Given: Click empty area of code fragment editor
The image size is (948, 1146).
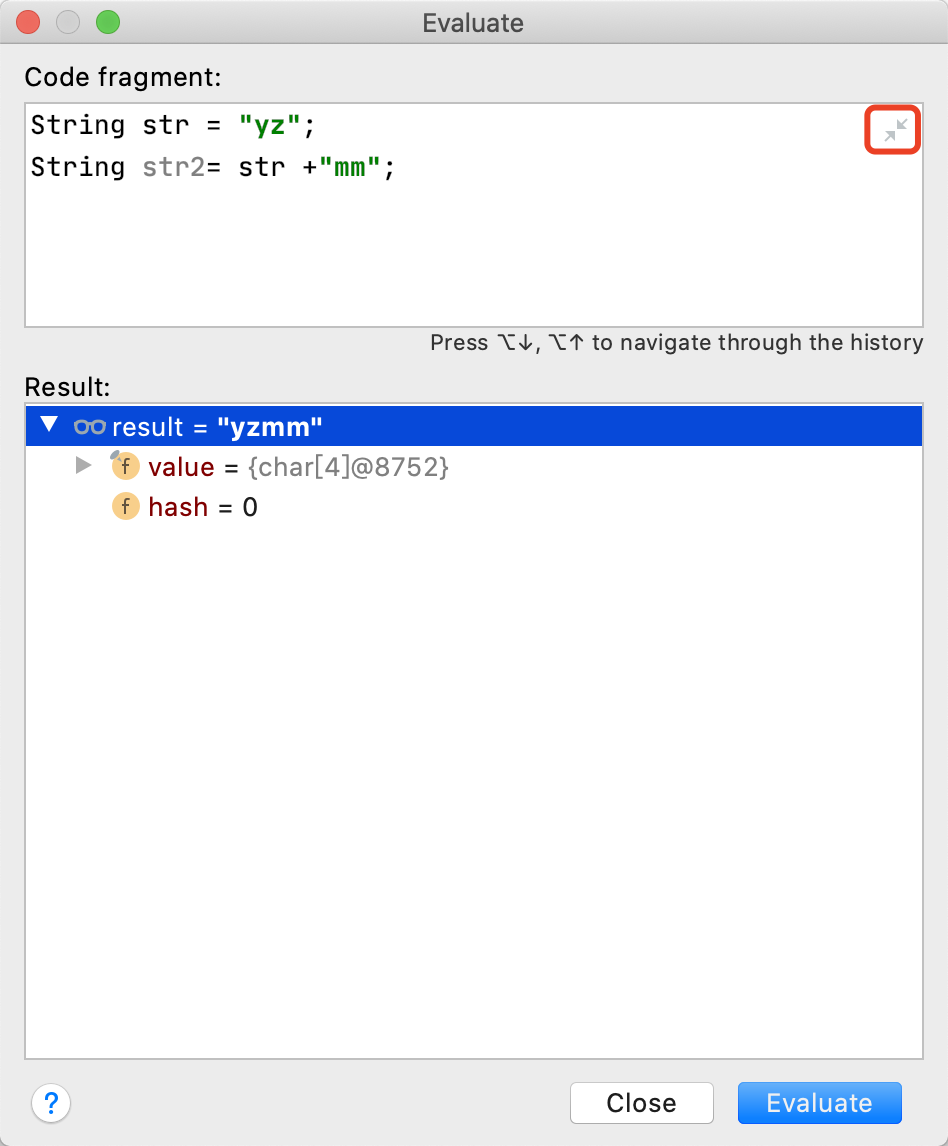Looking at the screenshot, I should click(x=470, y=260).
